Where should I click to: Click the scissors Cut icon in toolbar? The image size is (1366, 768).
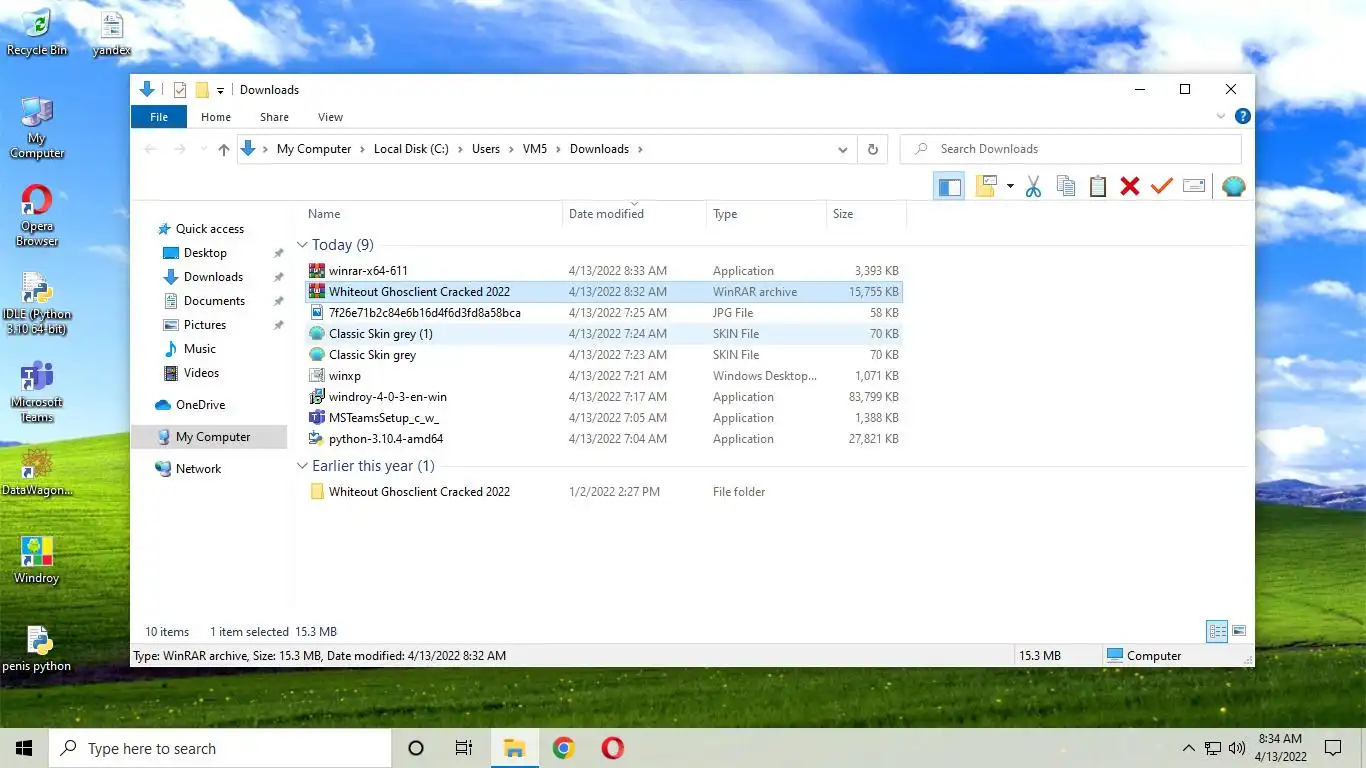[x=1034, y=186]
